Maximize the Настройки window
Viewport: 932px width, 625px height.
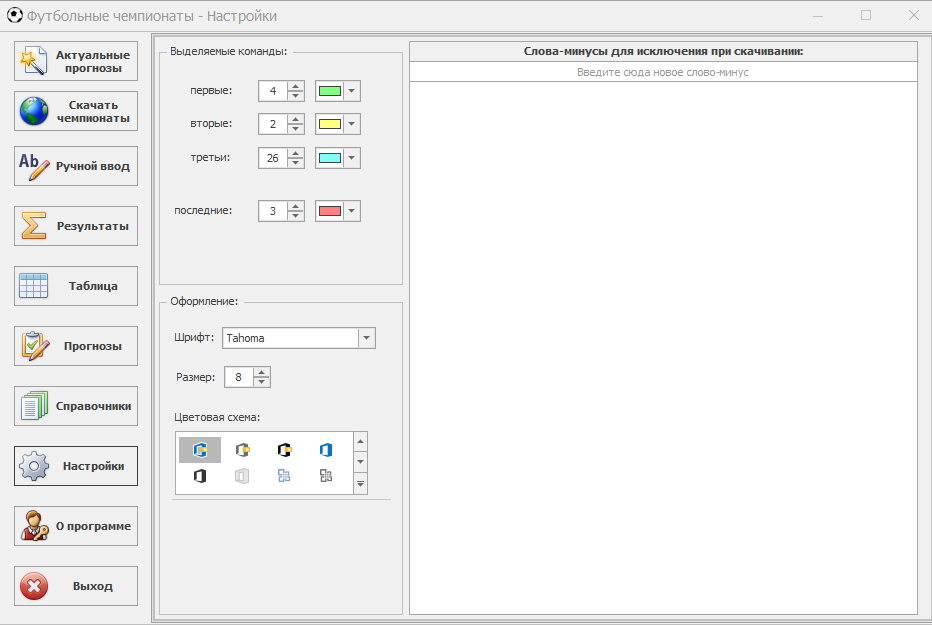866,15
